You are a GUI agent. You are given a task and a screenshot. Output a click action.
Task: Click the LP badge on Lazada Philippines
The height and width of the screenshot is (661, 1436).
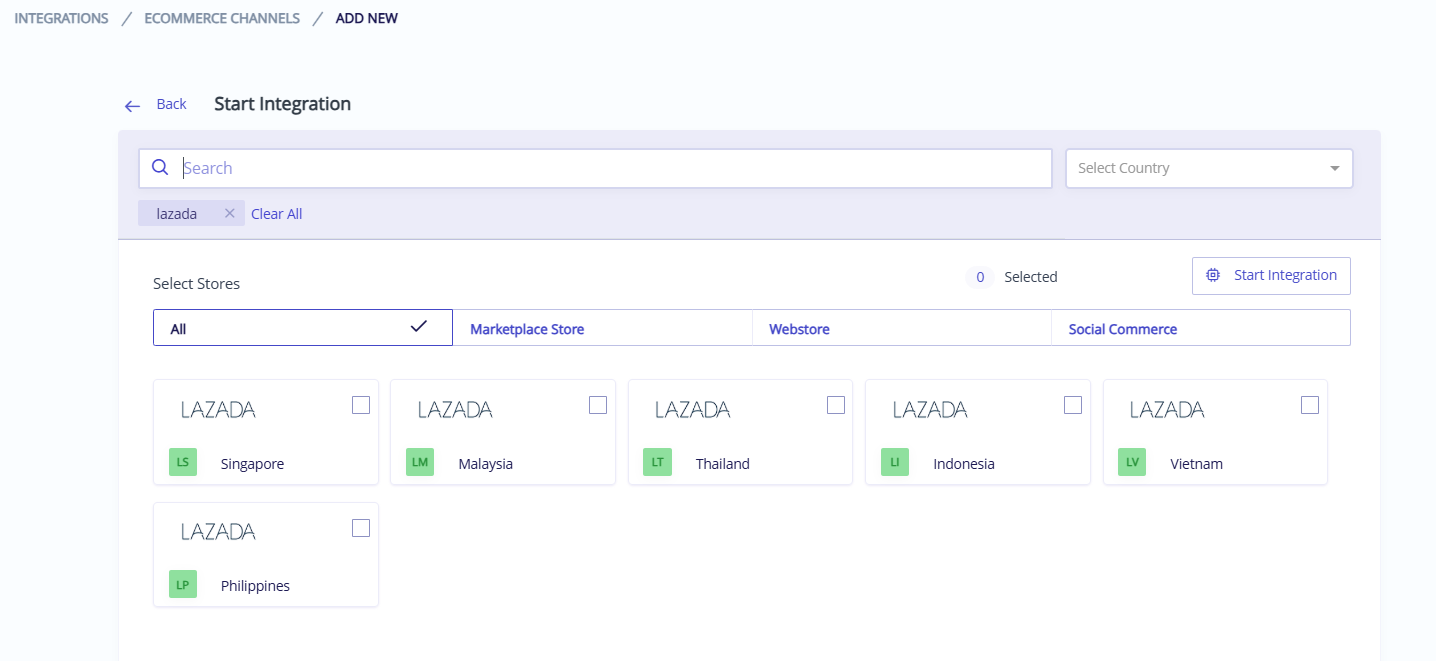click(x=183, y=584)
